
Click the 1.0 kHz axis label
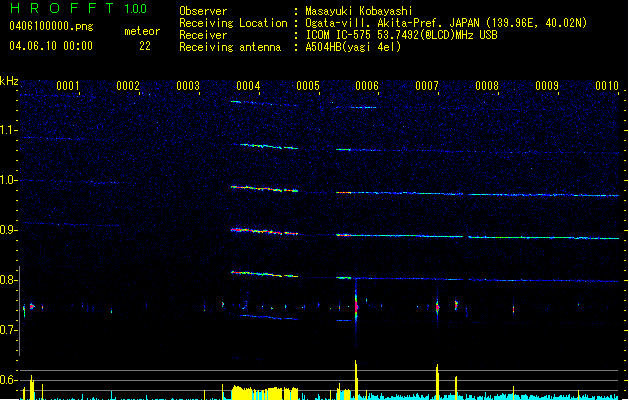(x=8, y=180)
